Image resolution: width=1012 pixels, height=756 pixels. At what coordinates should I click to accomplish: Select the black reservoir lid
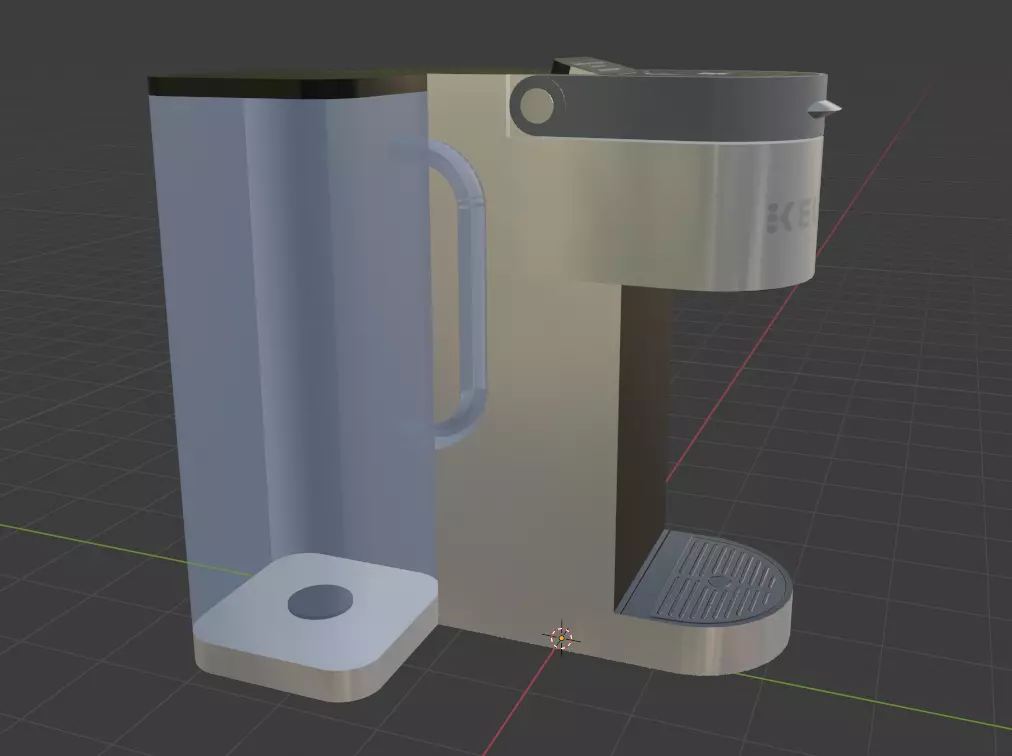(x=288, y=87)
